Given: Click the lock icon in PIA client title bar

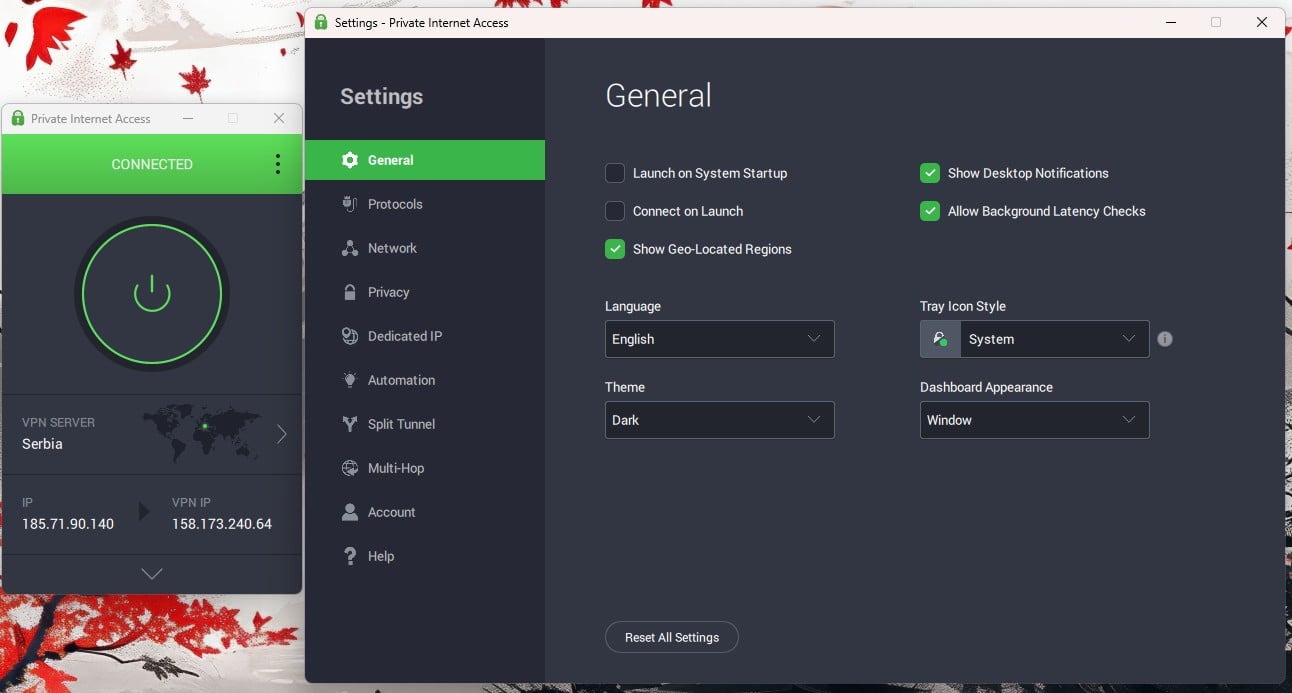Looking at the screenshot, I should coord(17,118).
